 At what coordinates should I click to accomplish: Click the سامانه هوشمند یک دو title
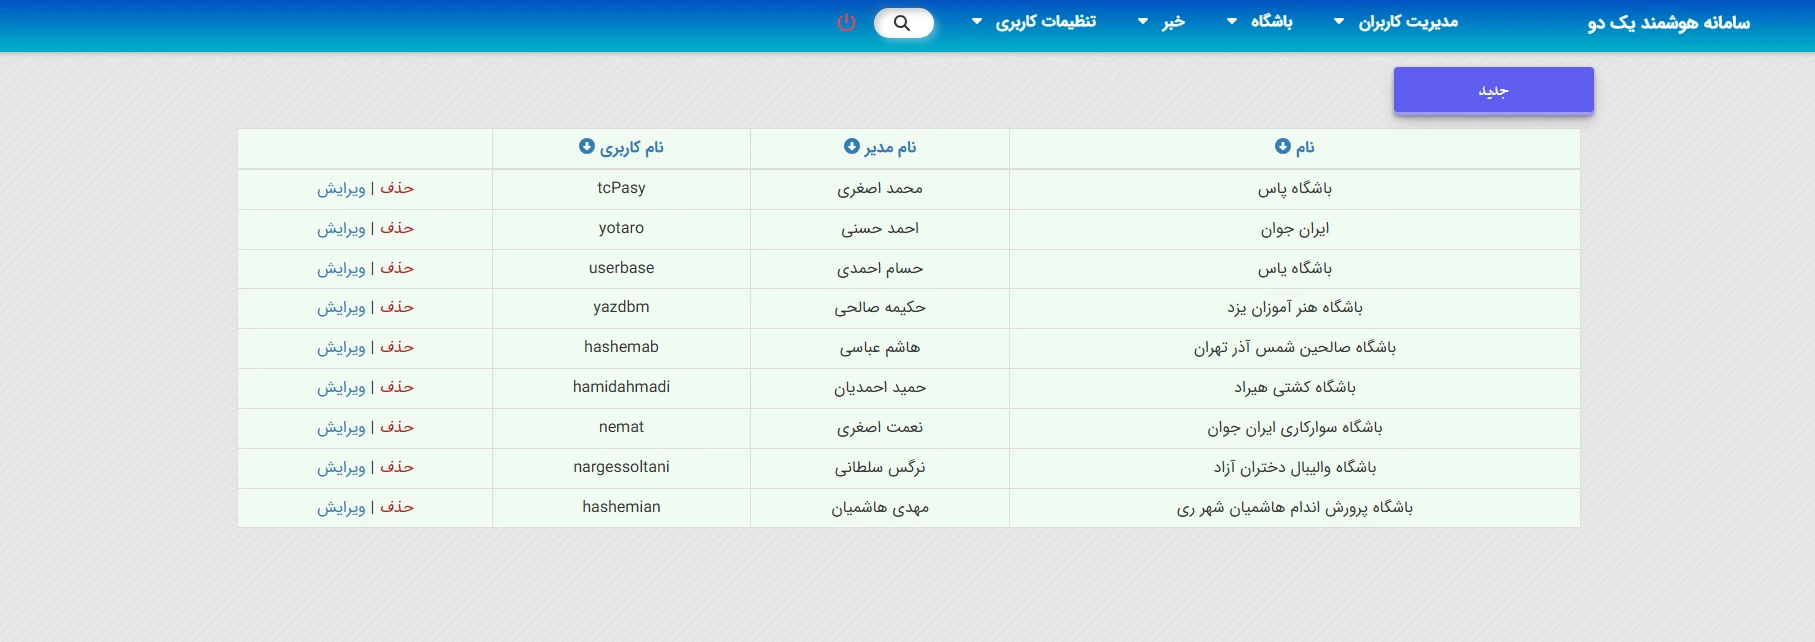coord(1668,22)
